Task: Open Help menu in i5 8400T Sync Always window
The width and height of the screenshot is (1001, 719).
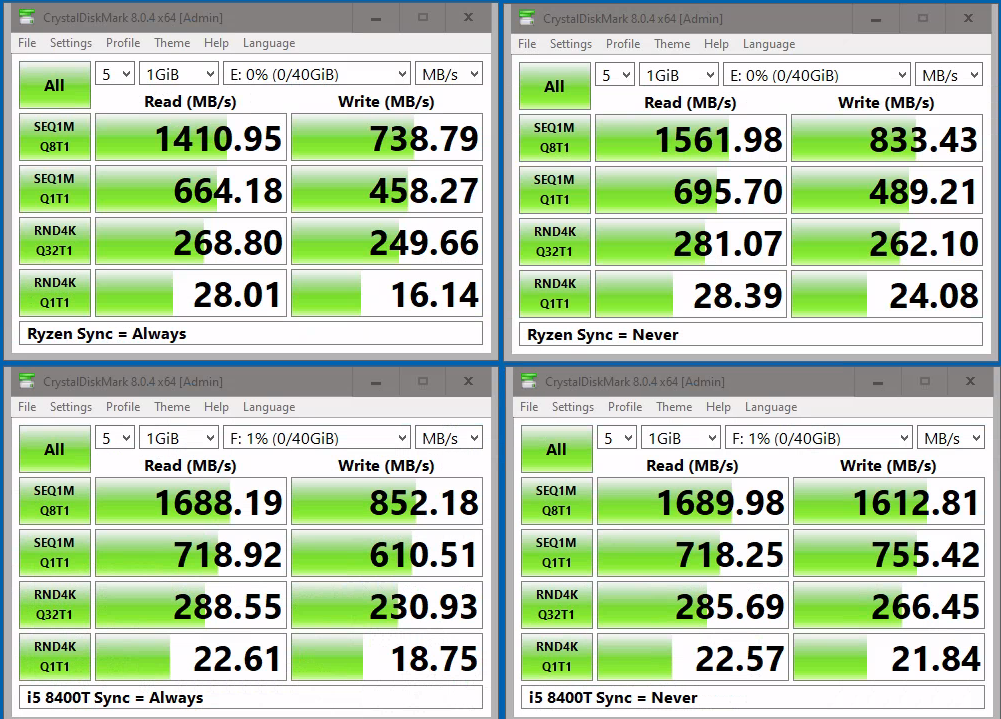Action: [216, 407]
